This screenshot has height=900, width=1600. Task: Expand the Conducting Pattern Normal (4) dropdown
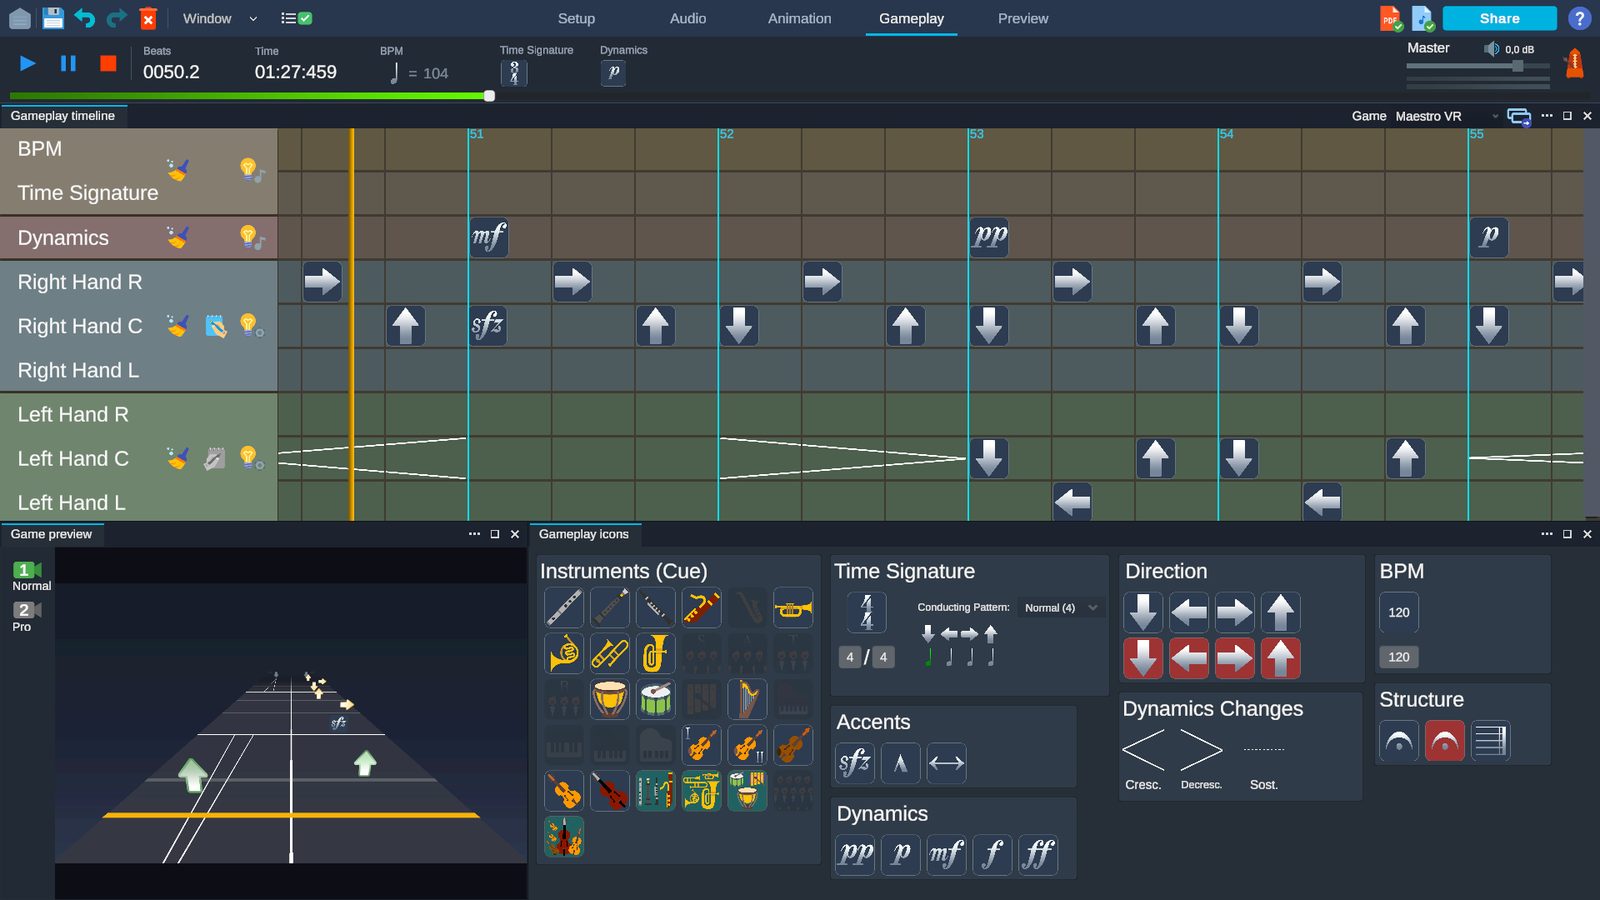click(1061, 608)
